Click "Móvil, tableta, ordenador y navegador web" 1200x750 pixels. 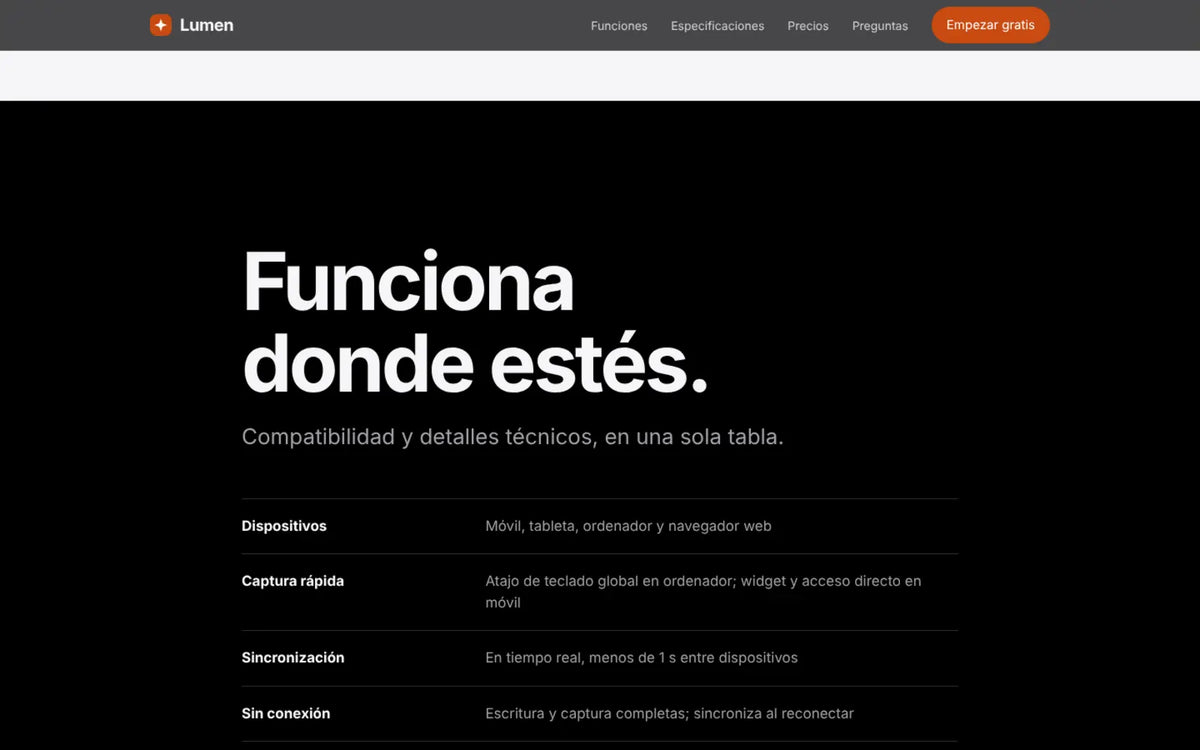[628, 526]
